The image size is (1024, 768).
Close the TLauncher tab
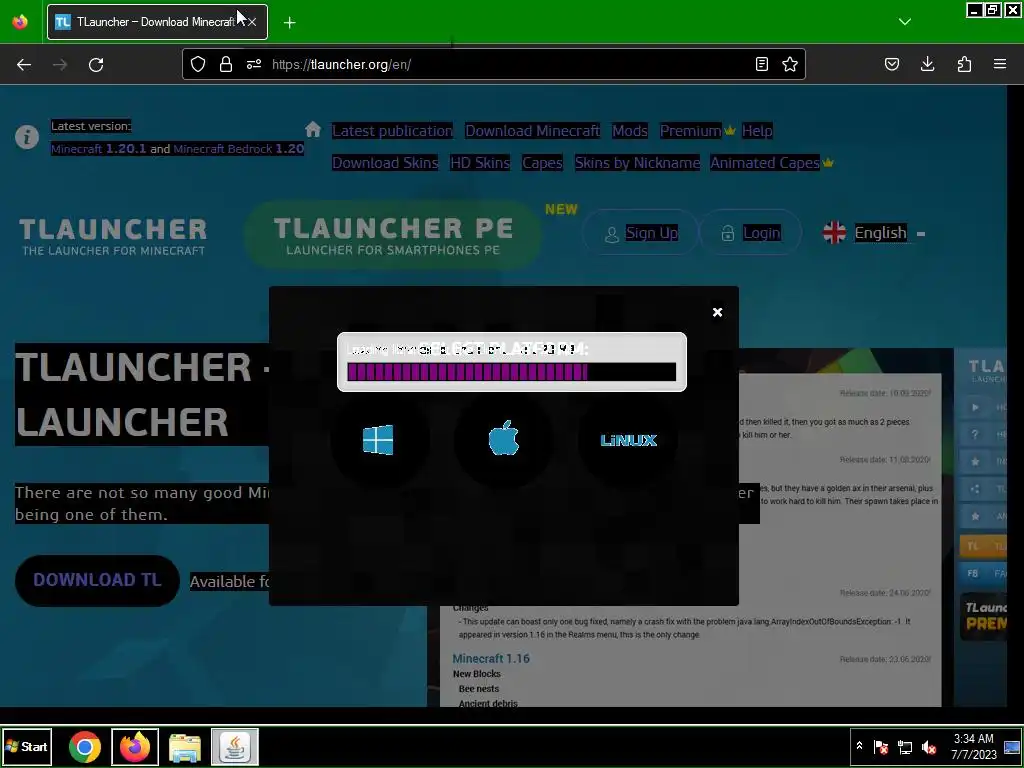[x=252, y=22]
